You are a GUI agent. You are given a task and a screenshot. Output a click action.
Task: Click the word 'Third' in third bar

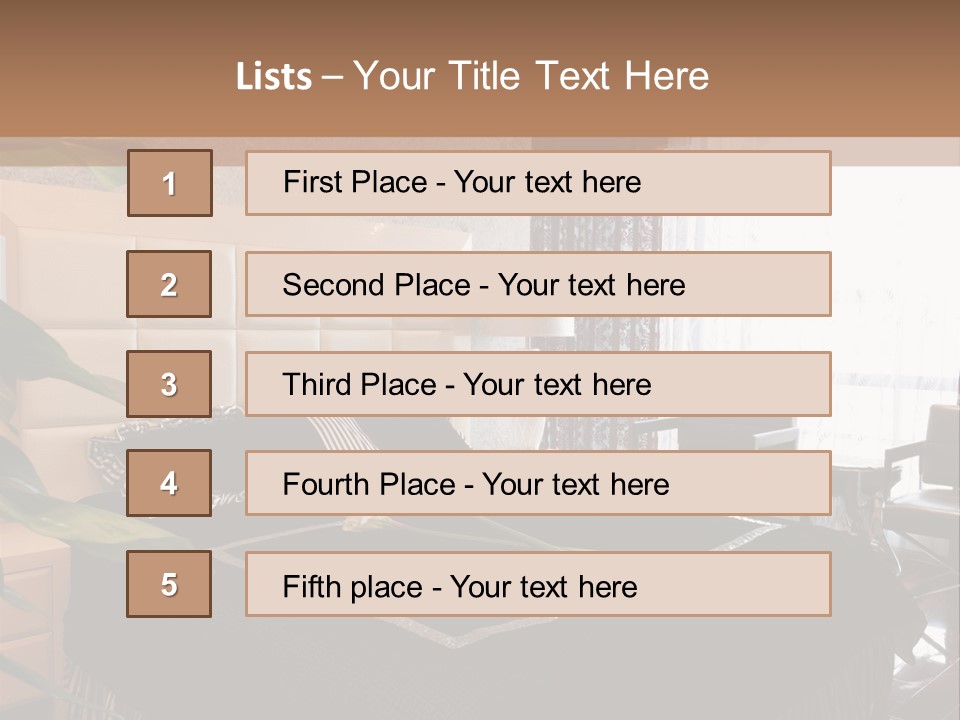click(316, 384)
